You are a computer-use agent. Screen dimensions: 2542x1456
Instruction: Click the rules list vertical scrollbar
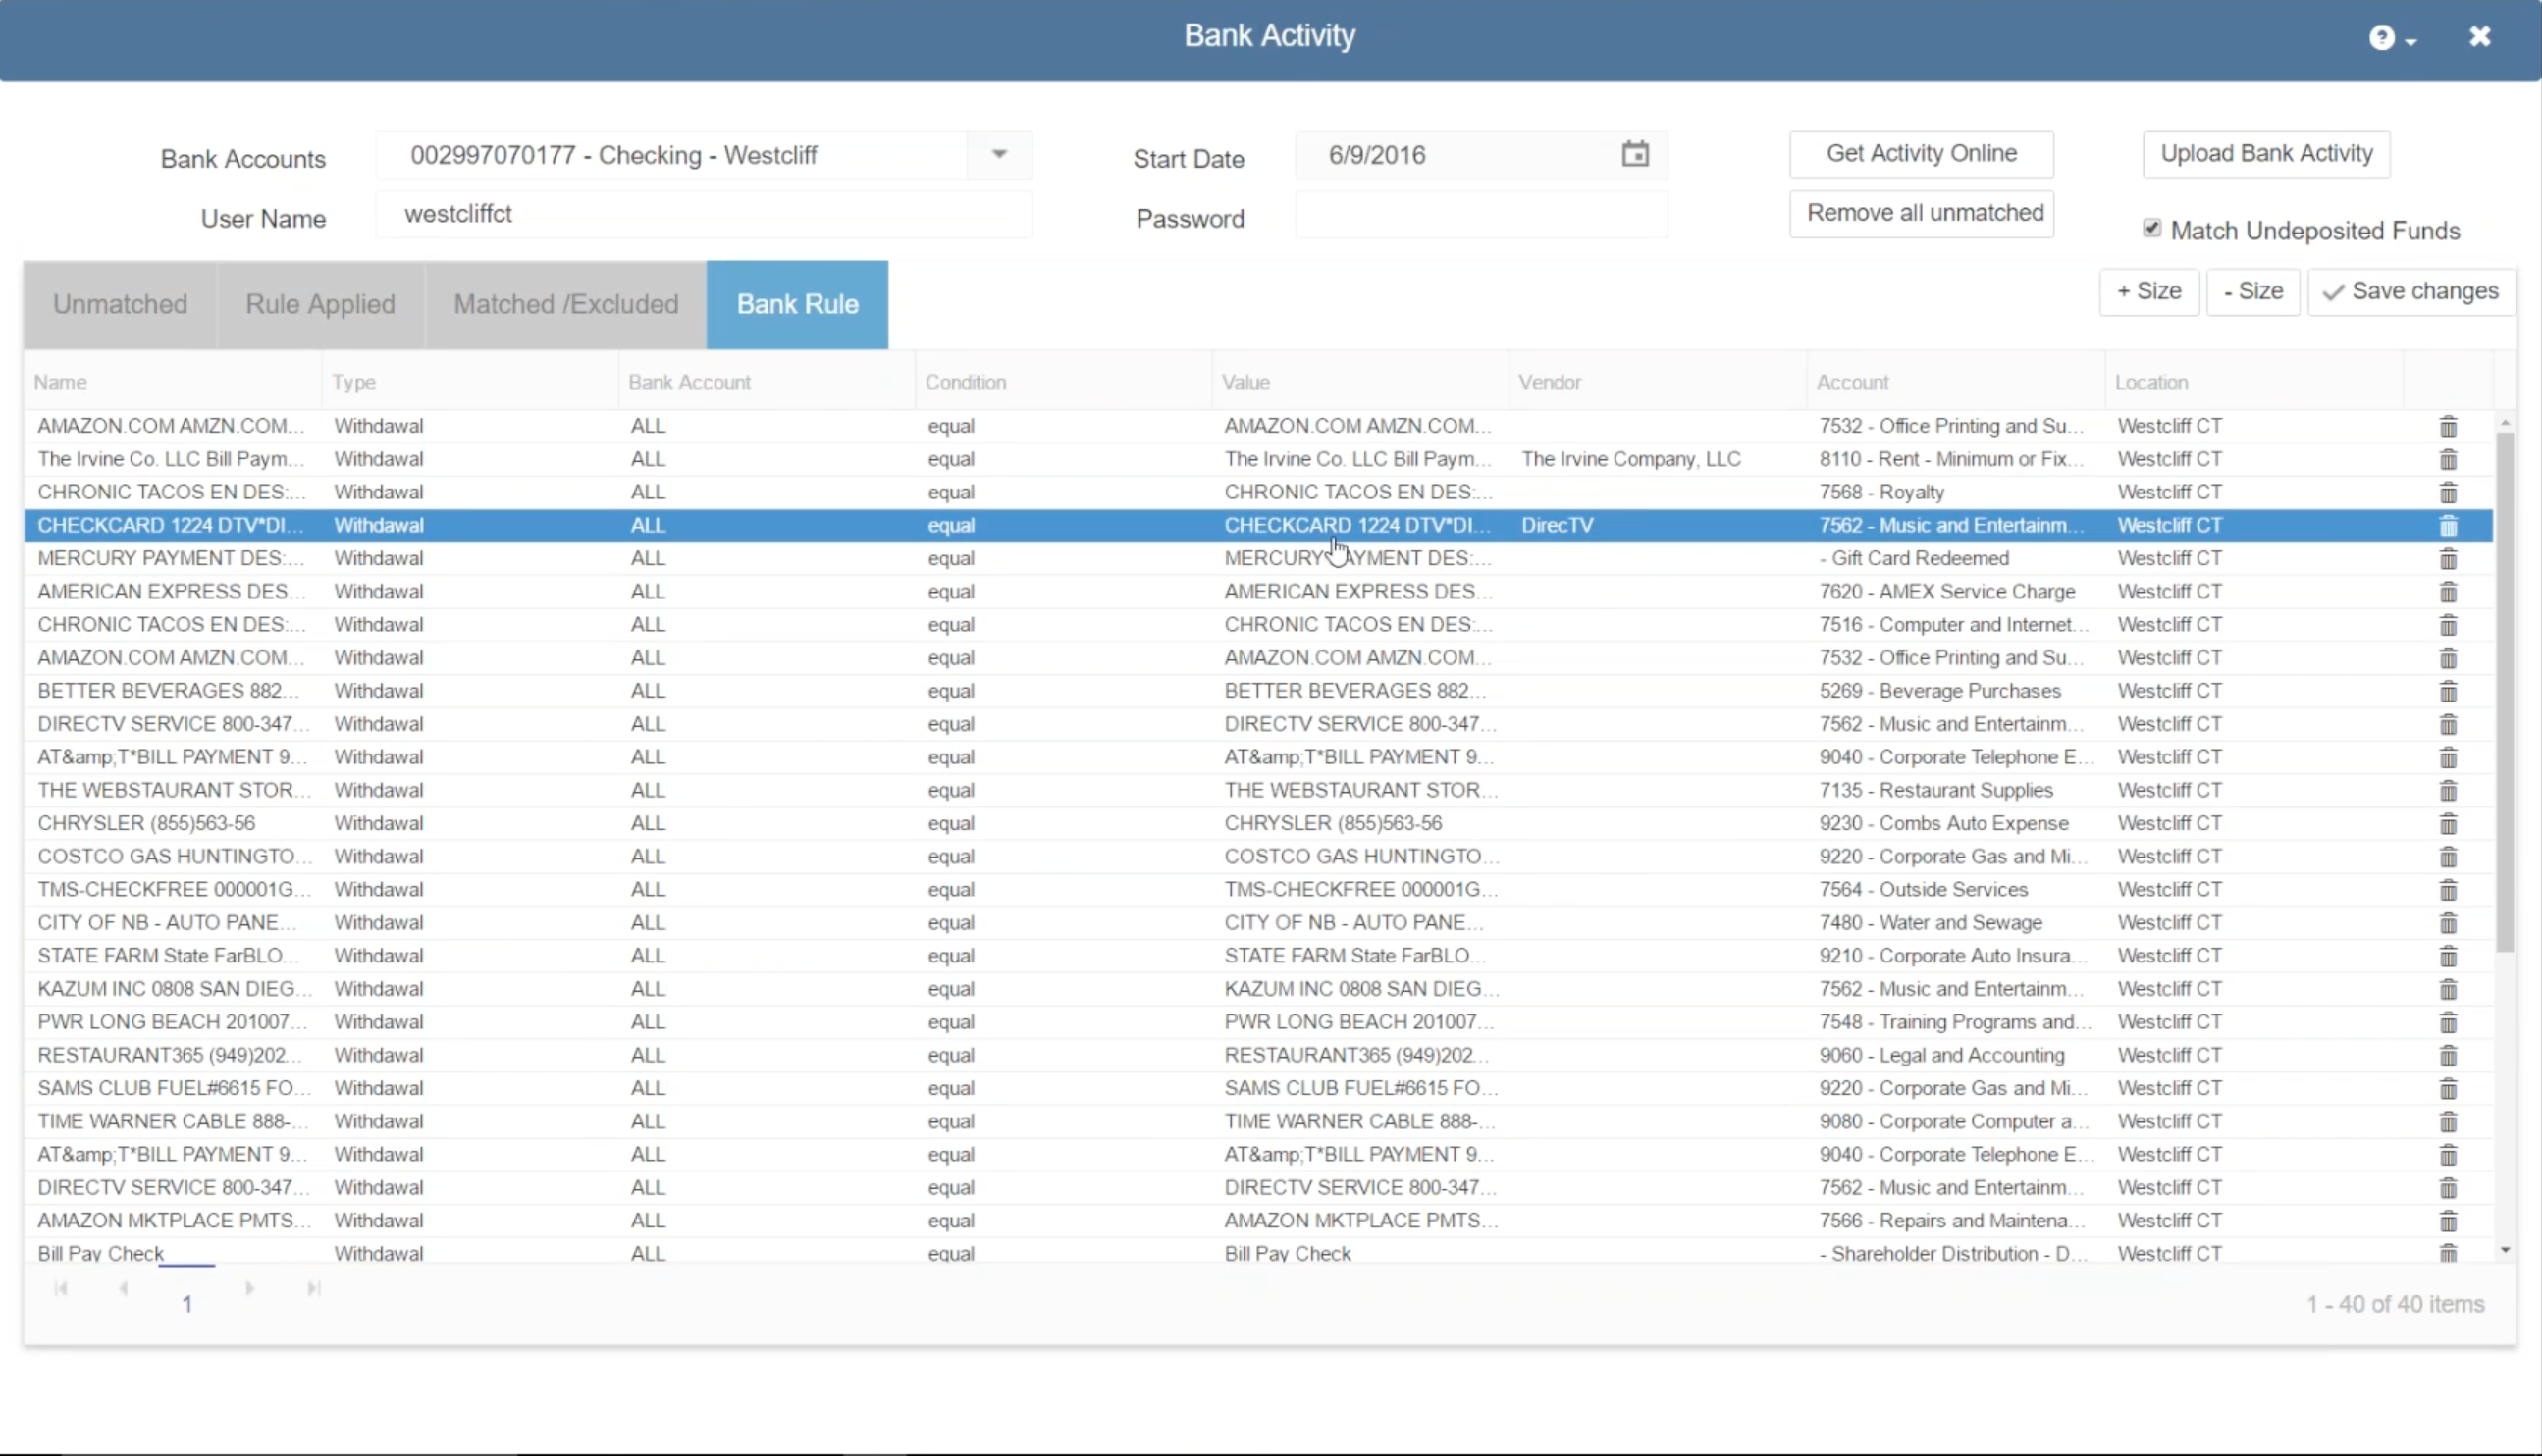[x=2504, y=690]
